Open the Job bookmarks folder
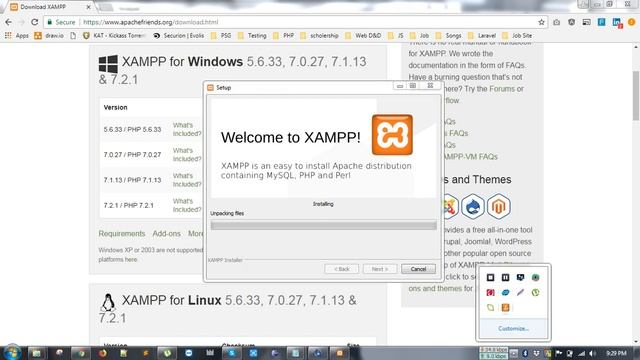Screen dimensions: 640x360 pyautogui.click(x=420, y=36)
